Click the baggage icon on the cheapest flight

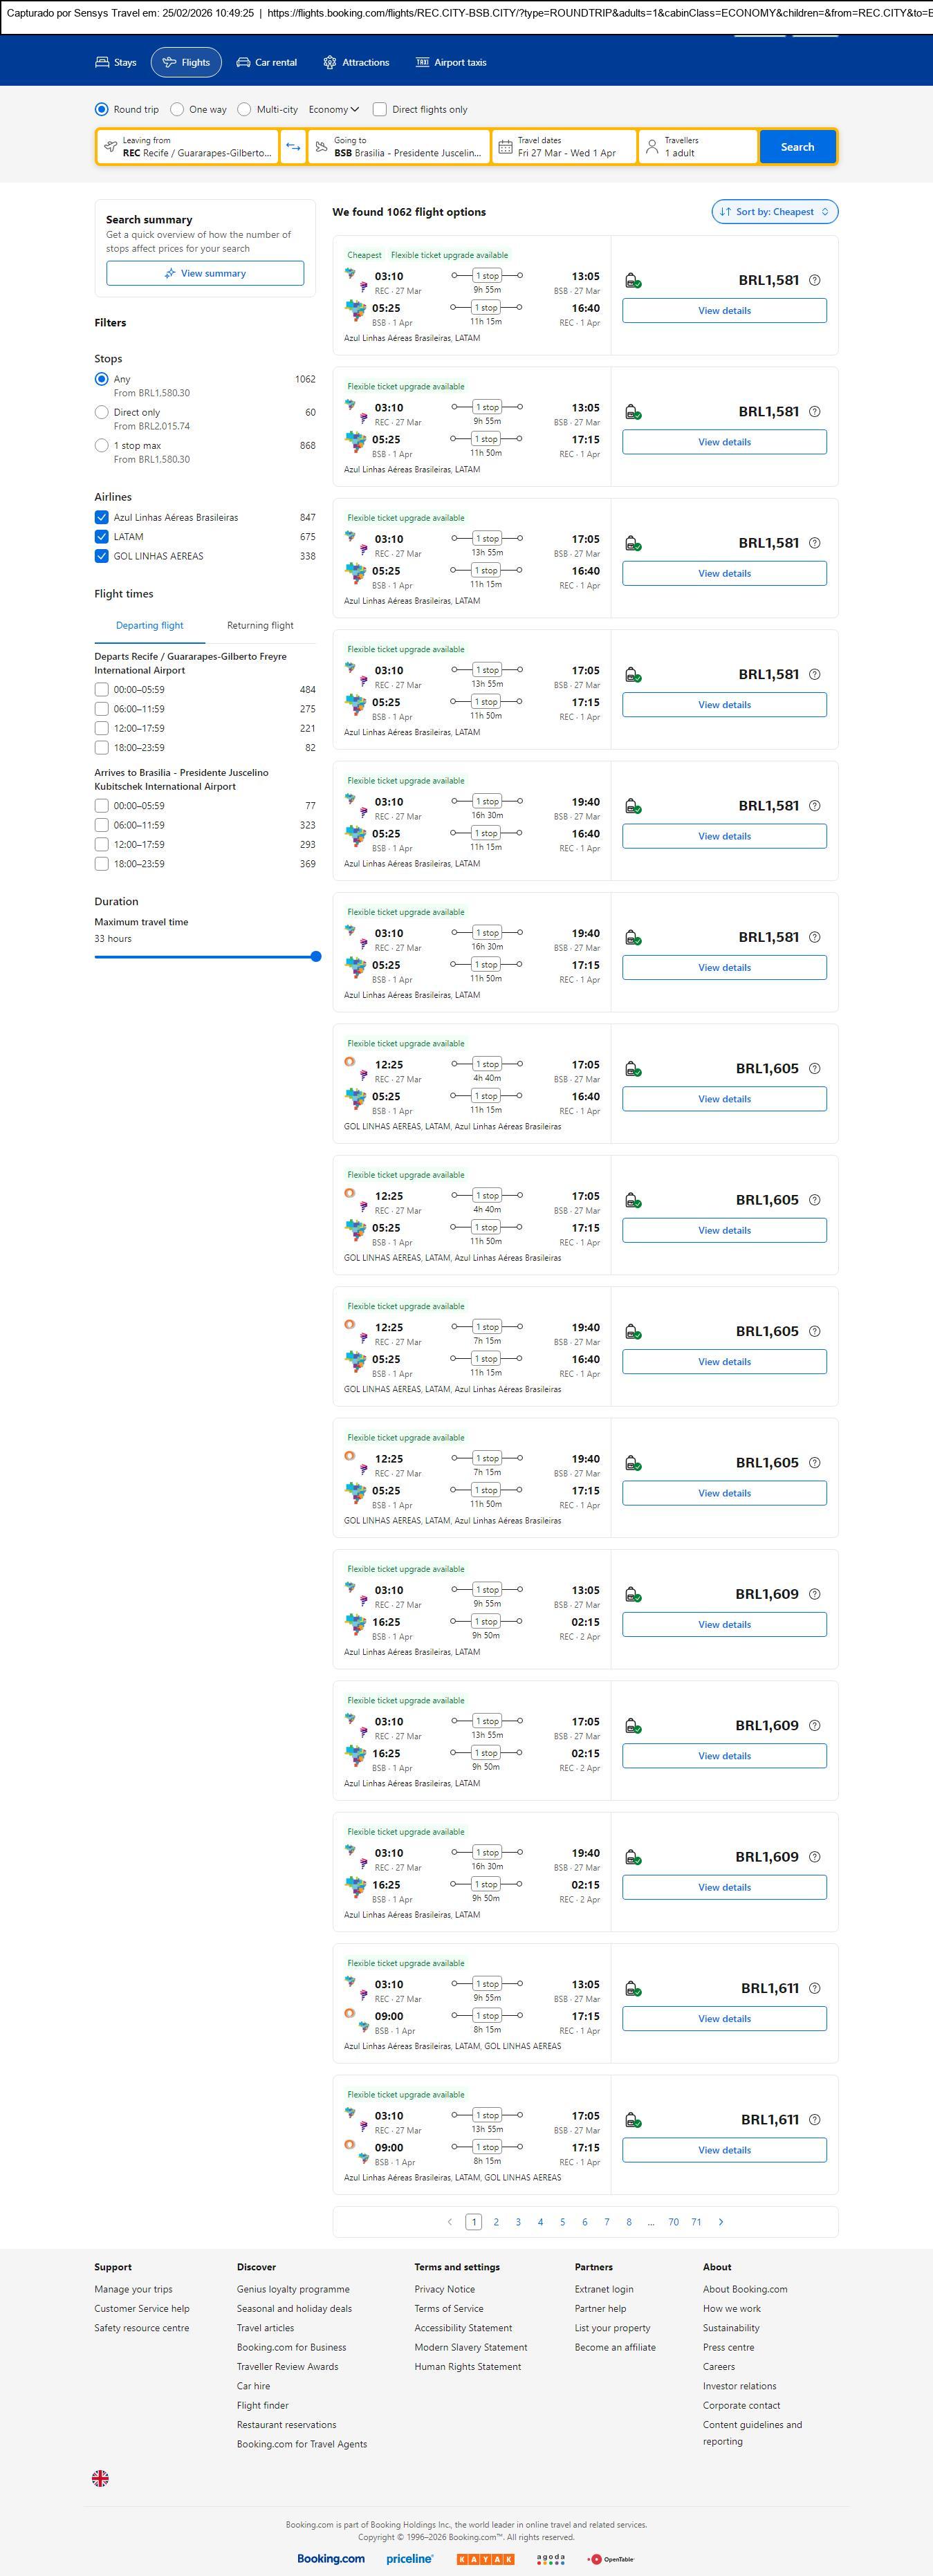point(632,281)
